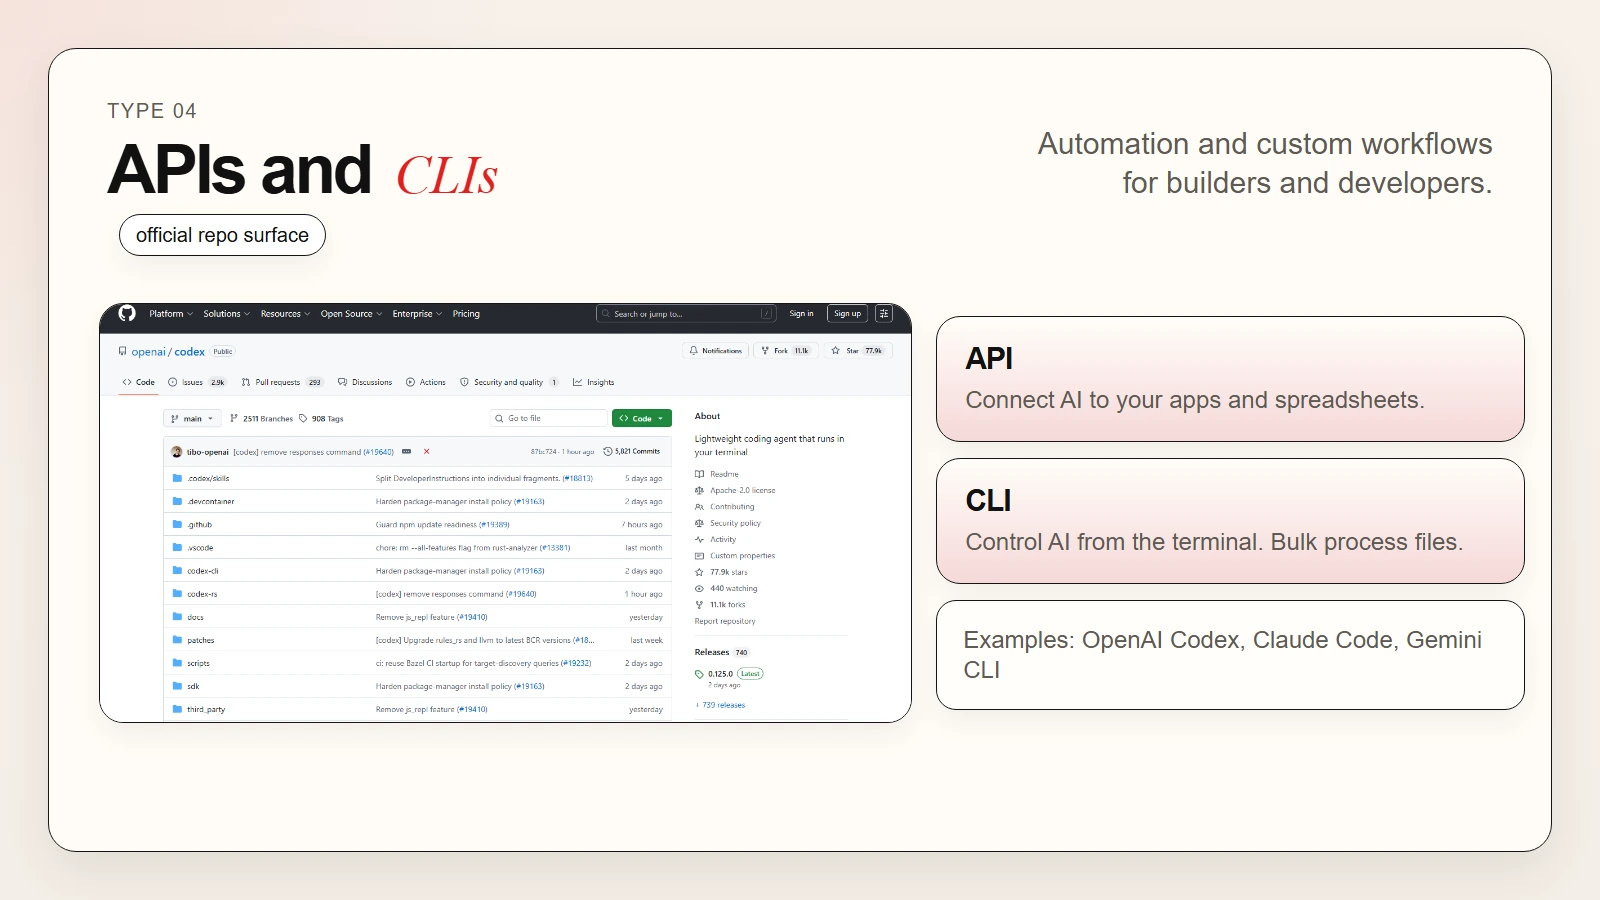Expand the Resources menu
1600x900 pixels.
click(x=285, y=314)
